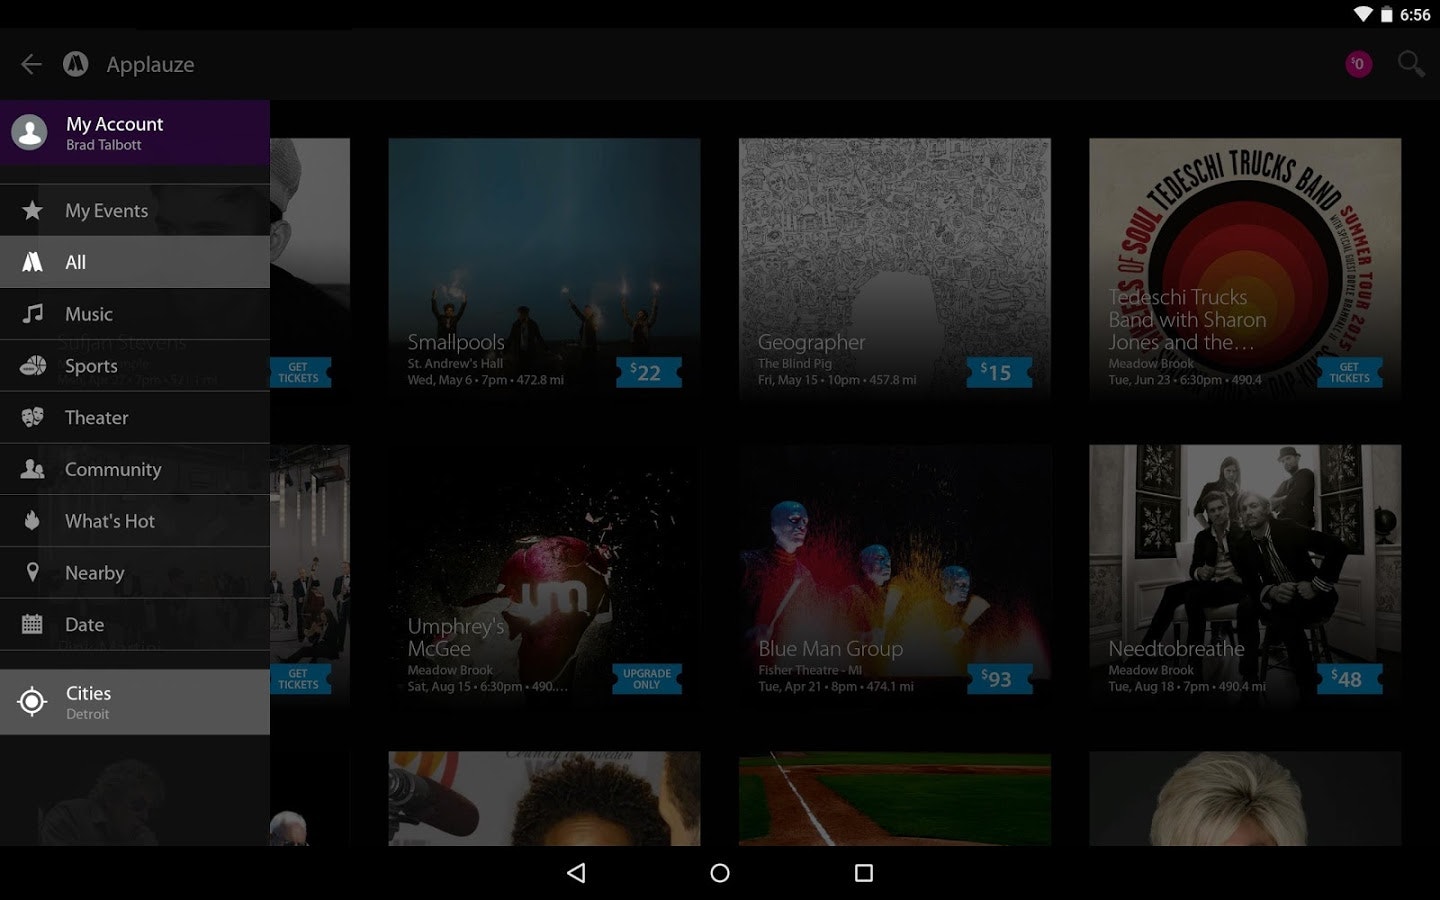Change city from Detroit
This screenshot has height=900, width=1440.
pos(135,702)
